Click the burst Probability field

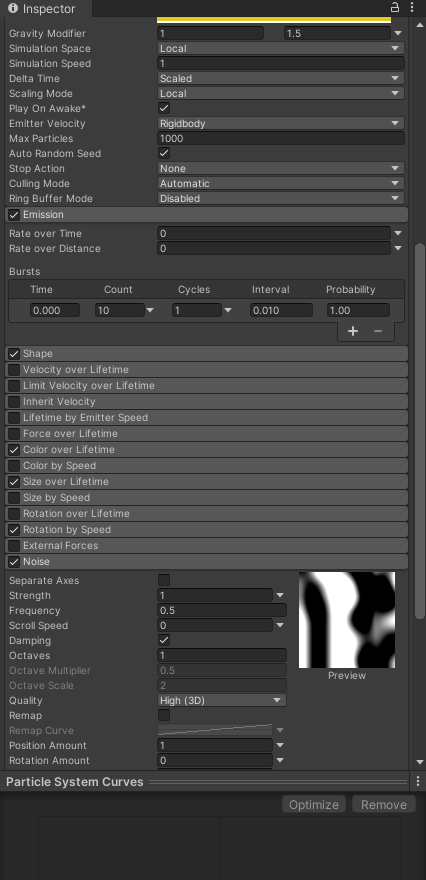[358, 310]
